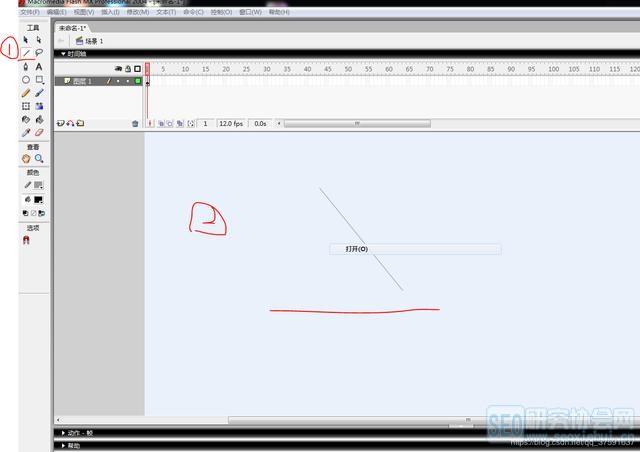
Task: Click the Swap Colors icon
Action: click(x=41, y=213)
